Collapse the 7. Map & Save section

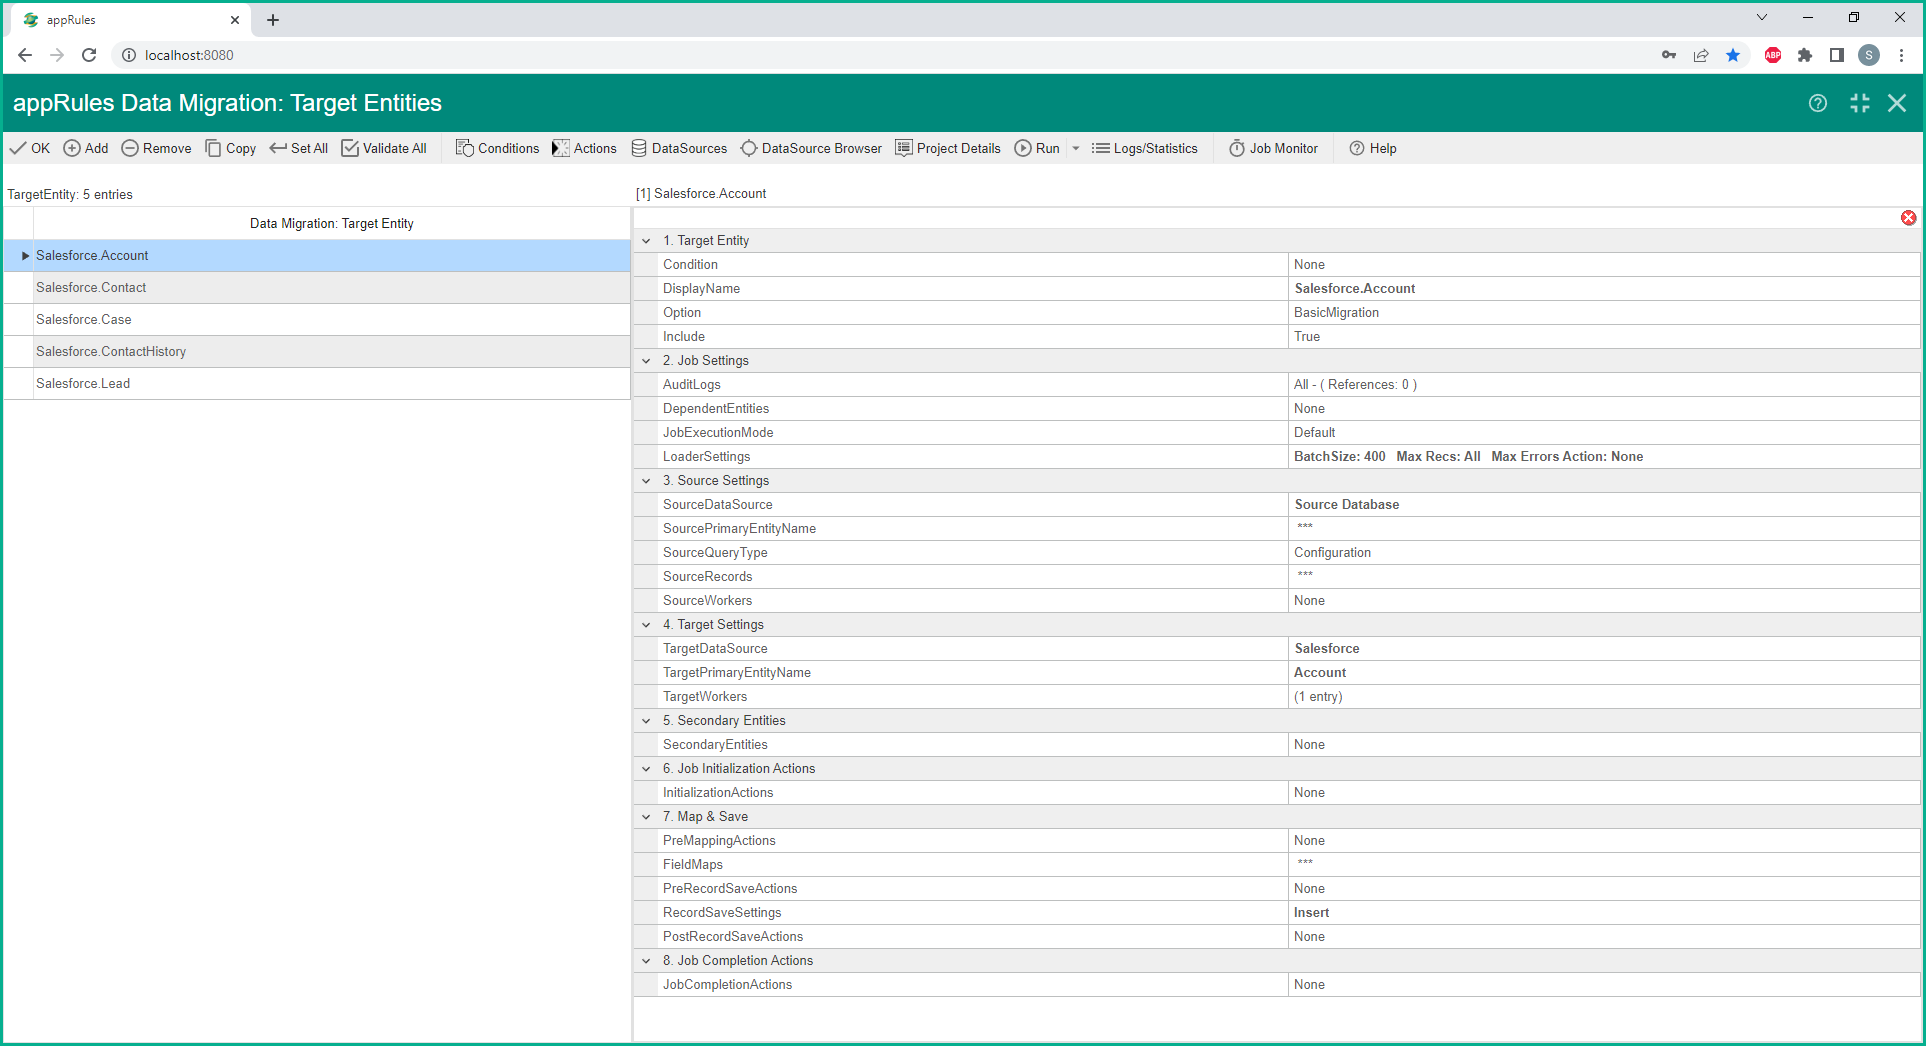tap(646, 817)
